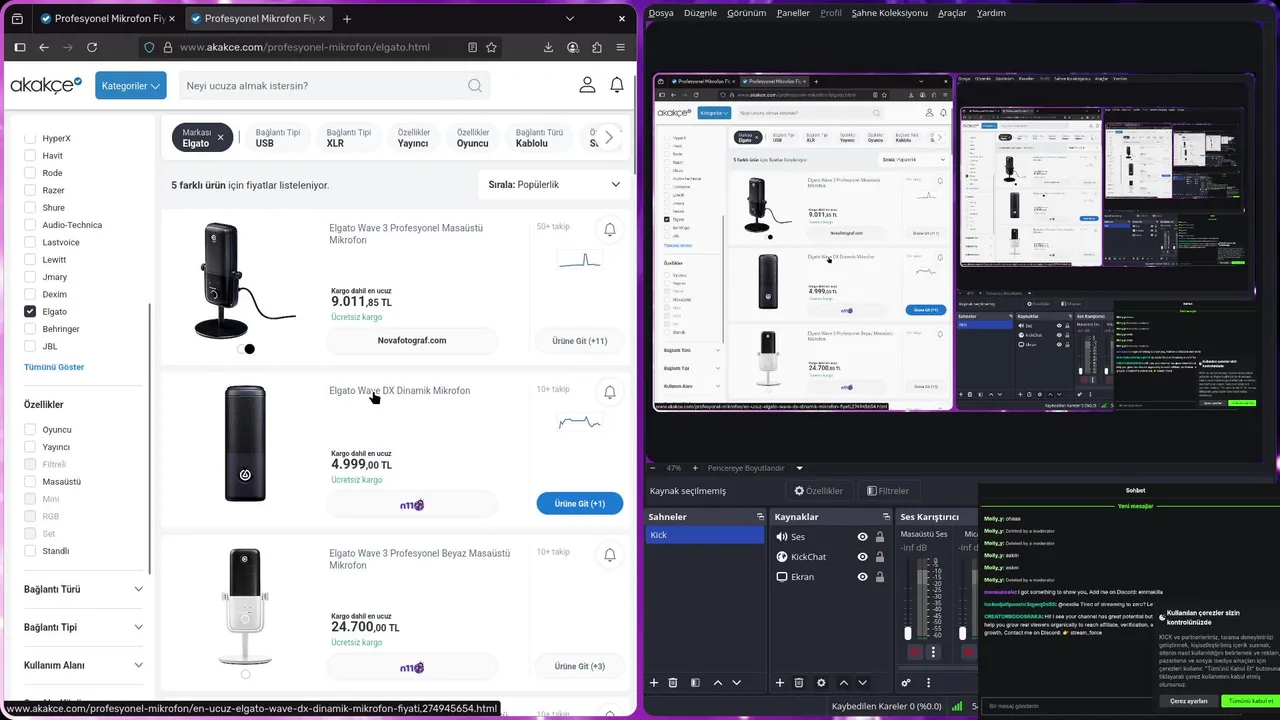The height and width of the screenshot is (720, 1280).
Task: Expand the Bağlantı Tipi filter section
Action: [83, 627]
